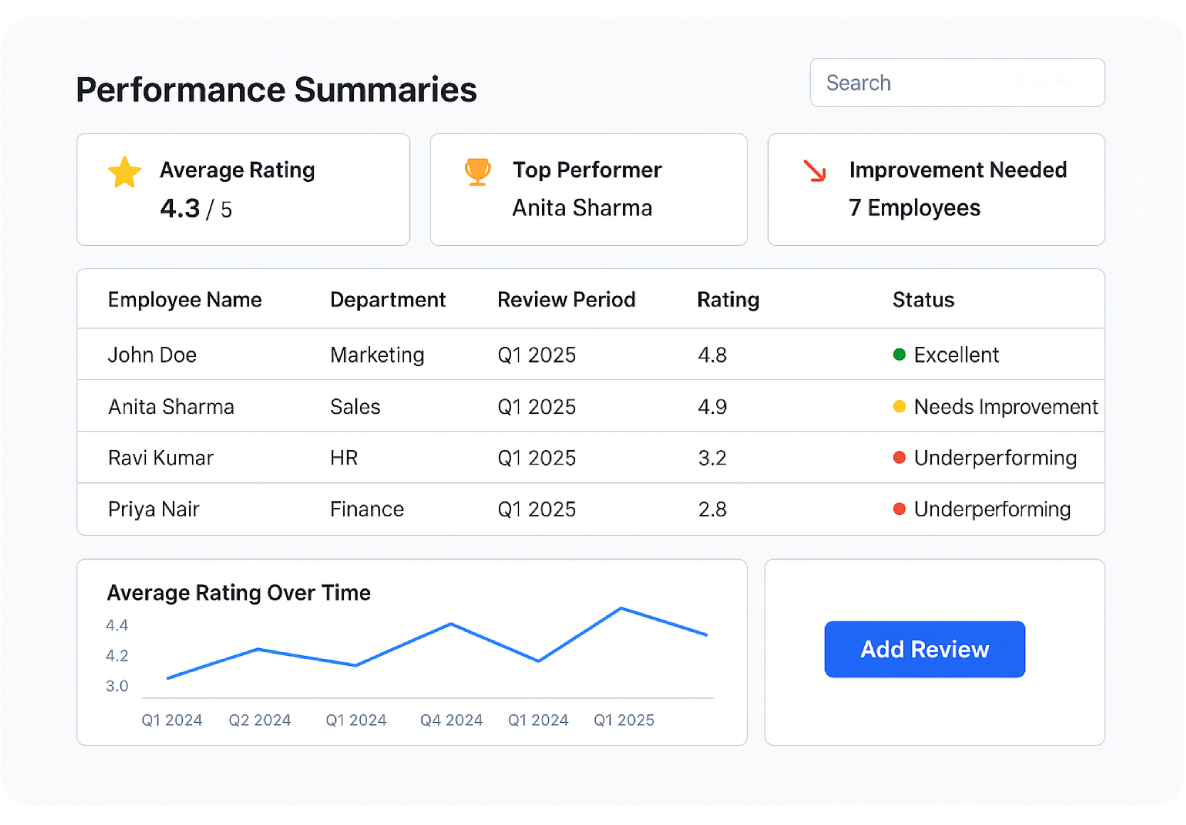Screen dimensions: 1186x825
Task: Click the Top Performer card title
Action: click(x=587, y=170)
